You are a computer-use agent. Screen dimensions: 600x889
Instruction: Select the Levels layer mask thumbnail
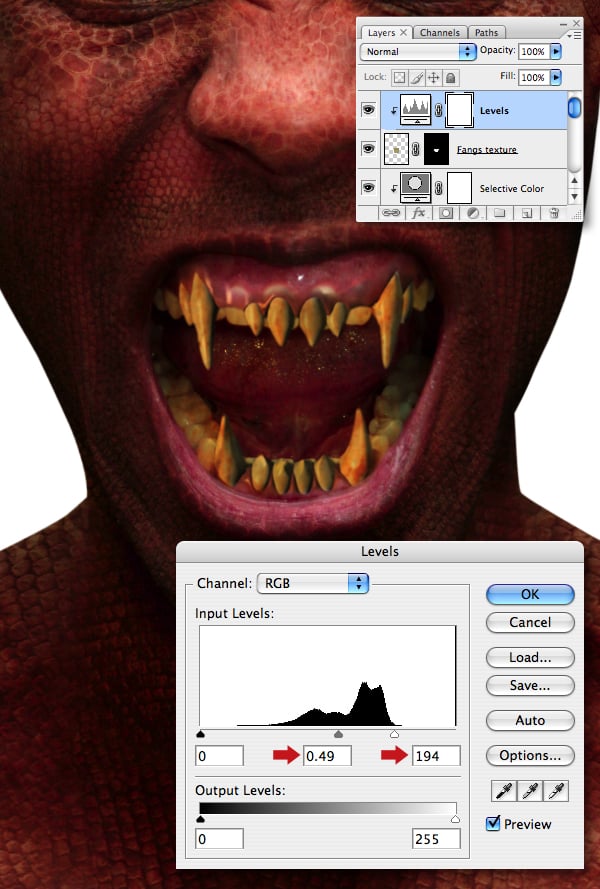point(459,111)
